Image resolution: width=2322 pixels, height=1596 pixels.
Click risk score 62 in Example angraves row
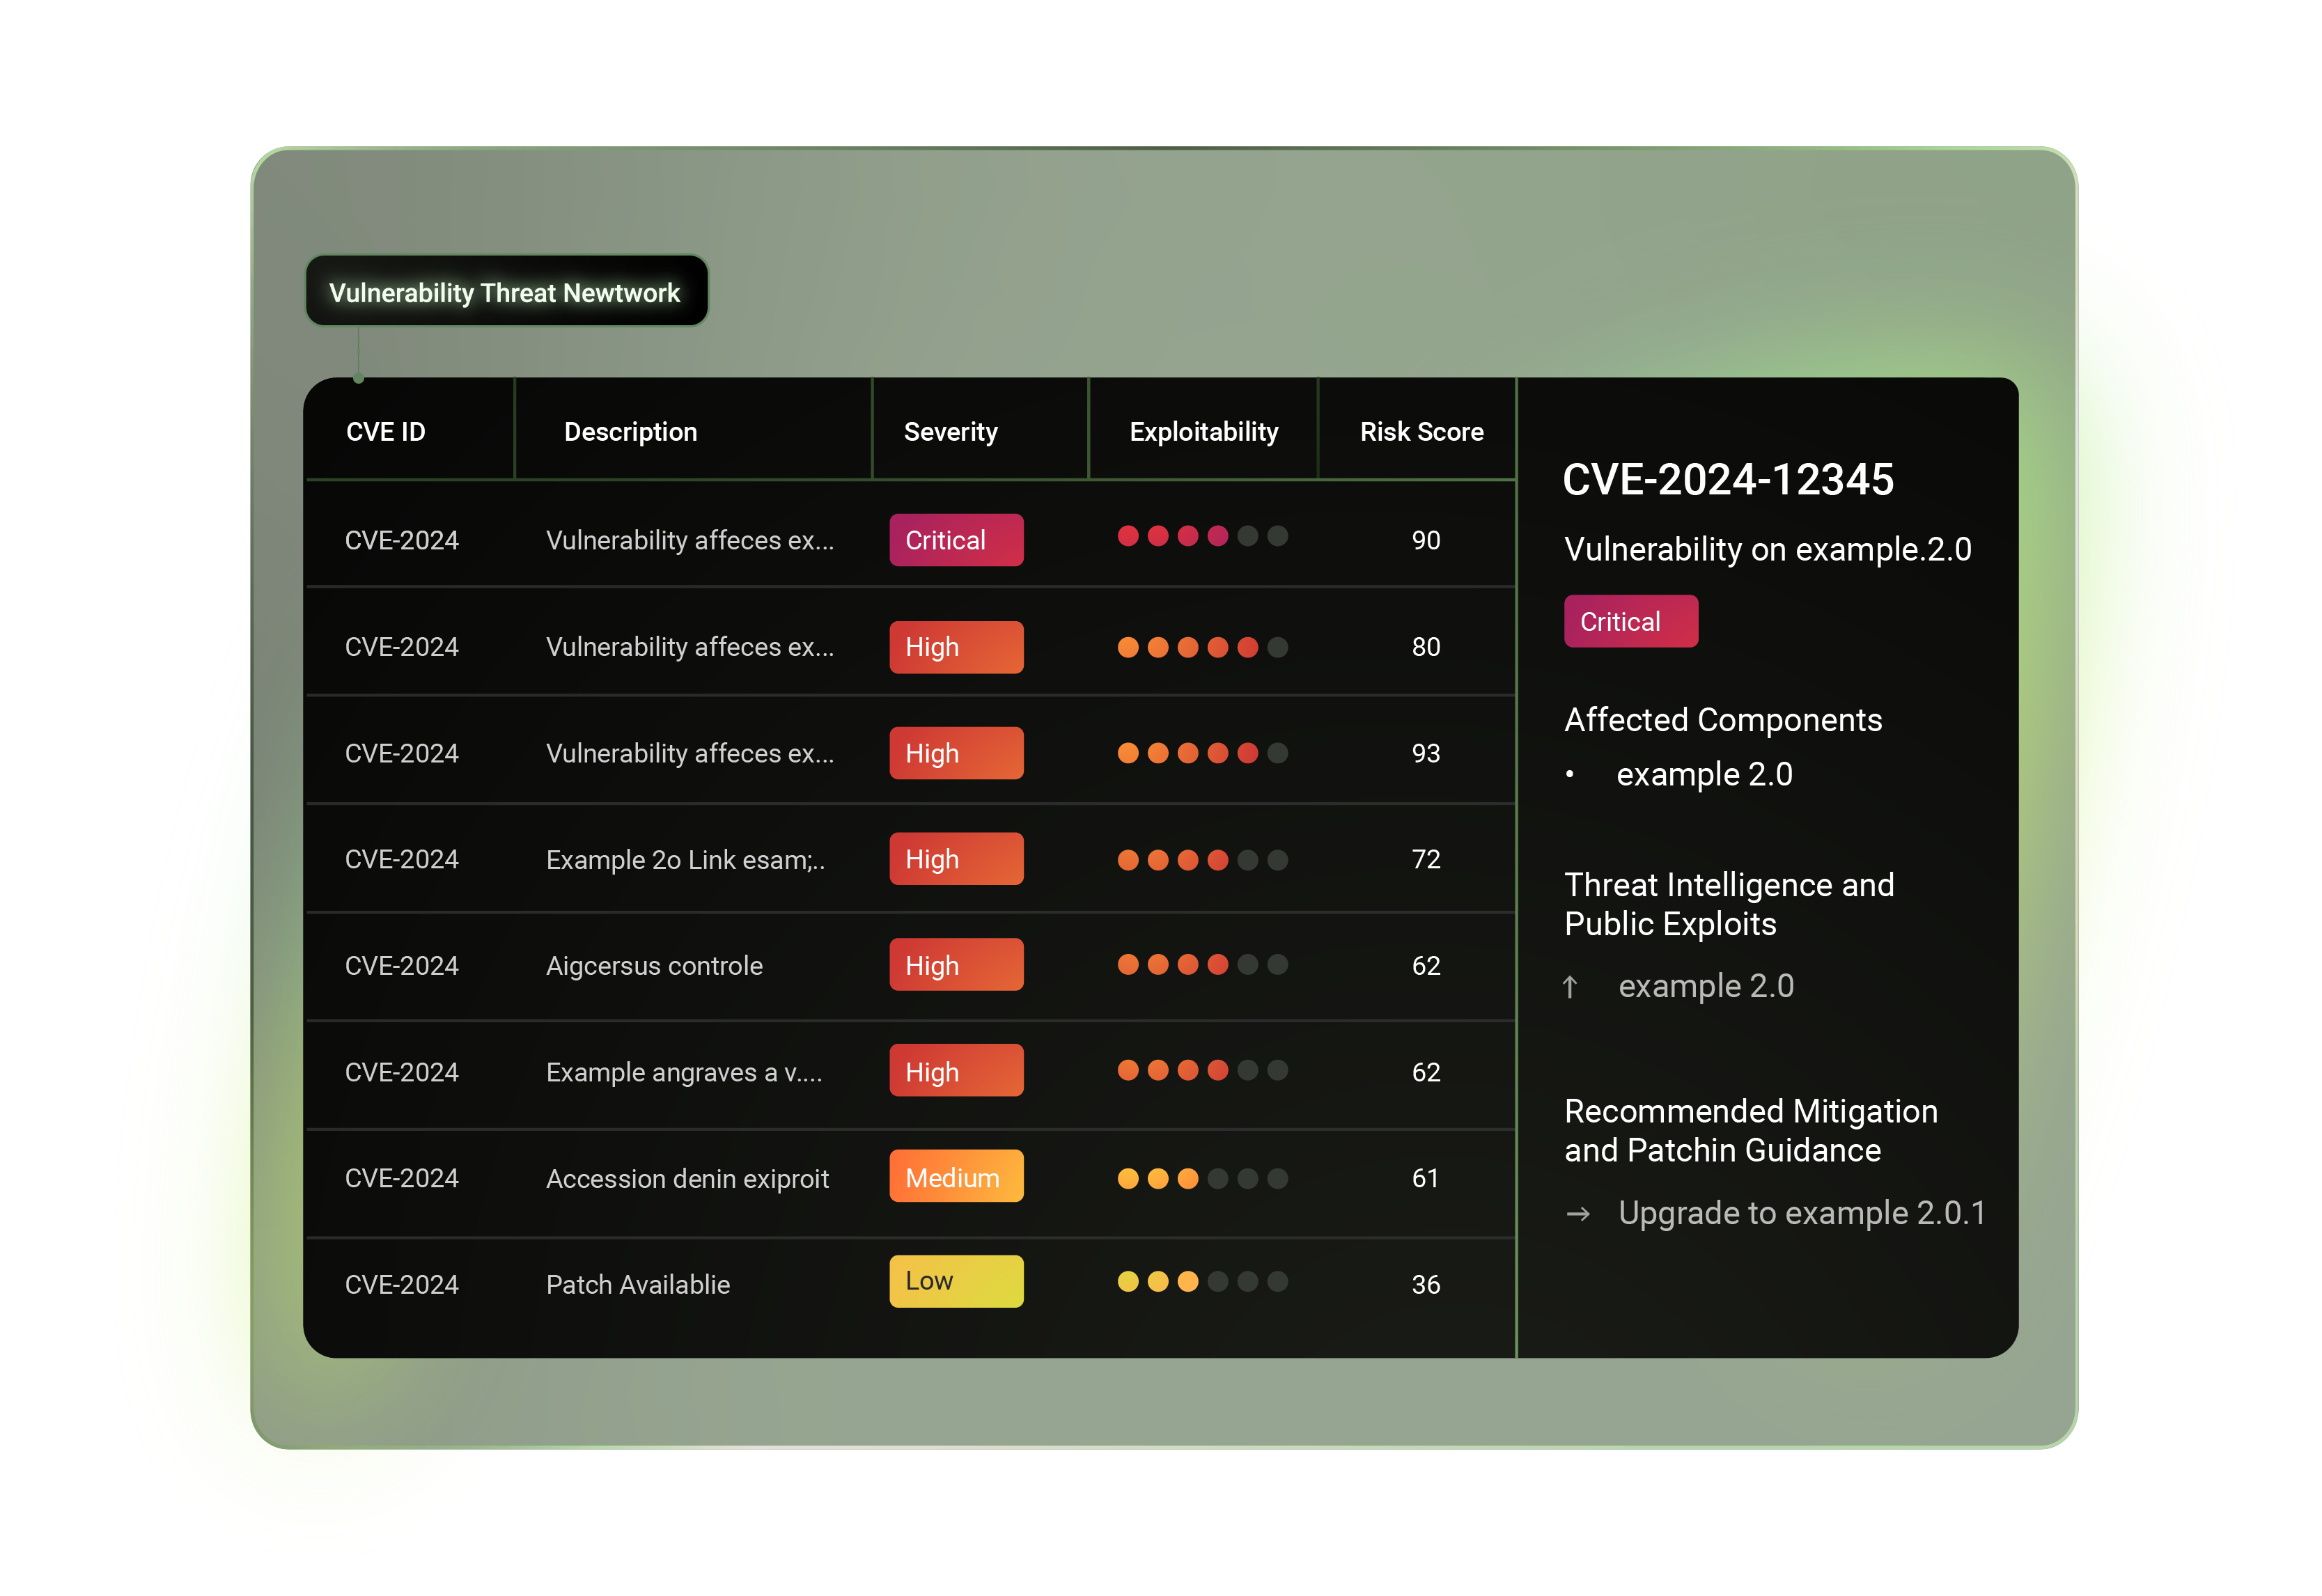click(x=1426, y=1072)
